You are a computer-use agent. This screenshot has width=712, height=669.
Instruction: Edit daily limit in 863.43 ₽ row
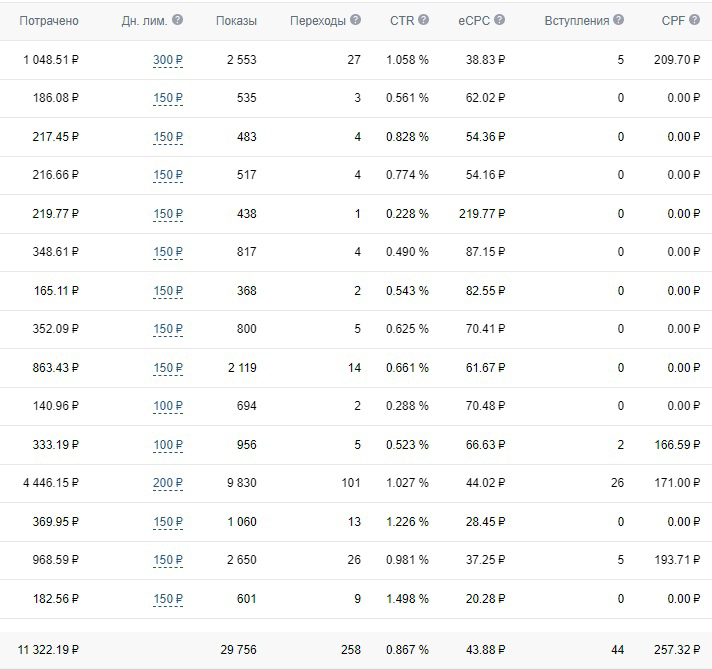168,367
